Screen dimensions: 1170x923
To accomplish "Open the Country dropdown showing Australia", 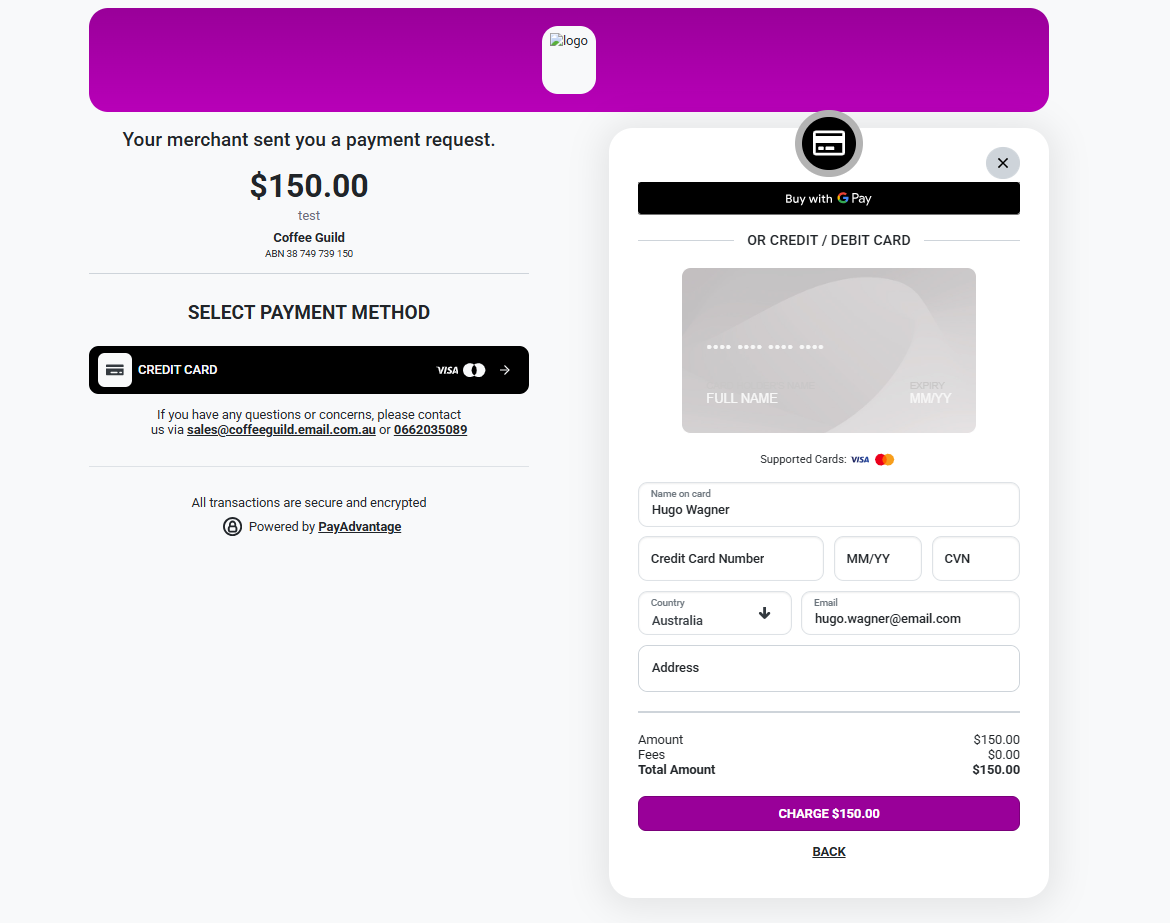I will click(x=714, y=613).
